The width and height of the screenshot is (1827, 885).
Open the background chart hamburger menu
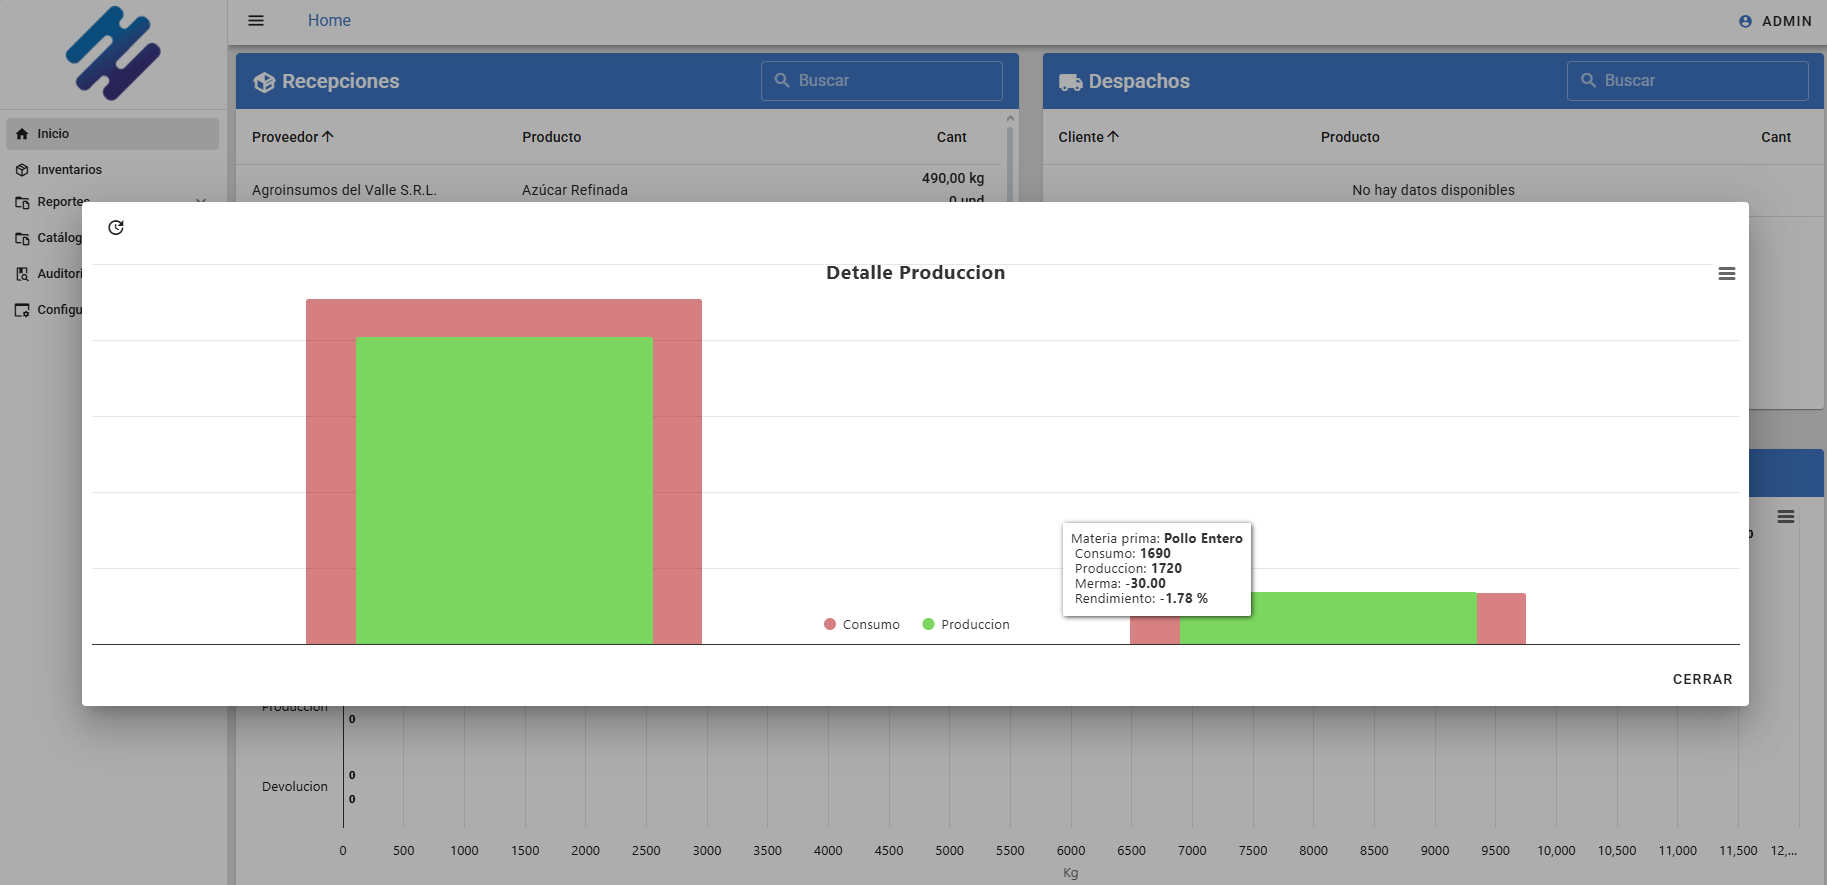(x=1785, y=517)
